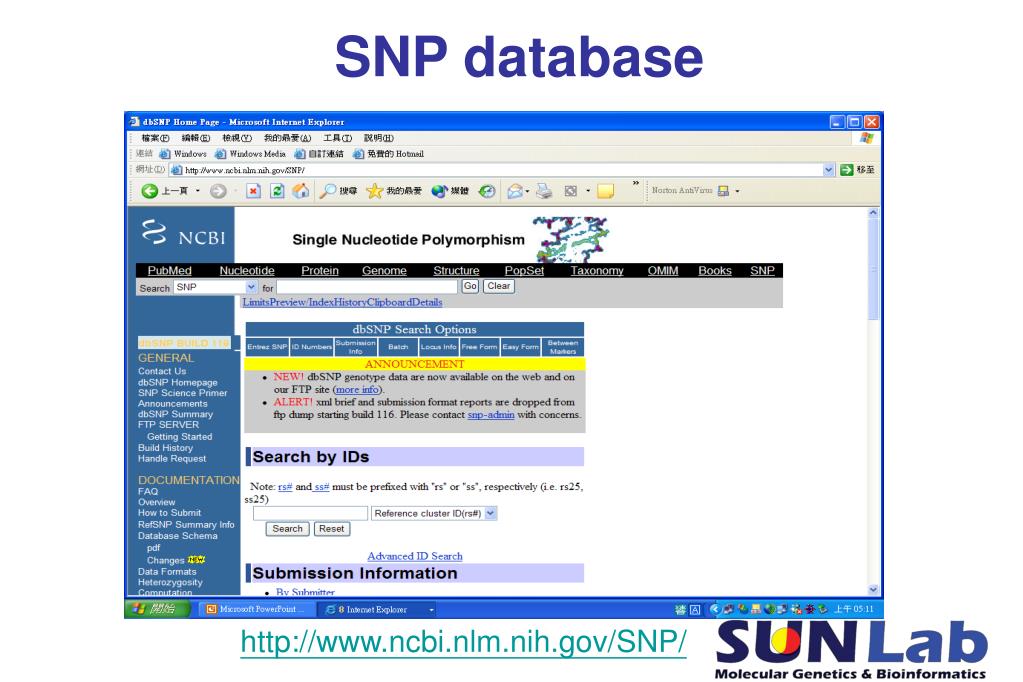The height and width of the screenshot is (682, 1023).
Task: Select the Entrez SNP search option tab
Action: coord(267,347)
